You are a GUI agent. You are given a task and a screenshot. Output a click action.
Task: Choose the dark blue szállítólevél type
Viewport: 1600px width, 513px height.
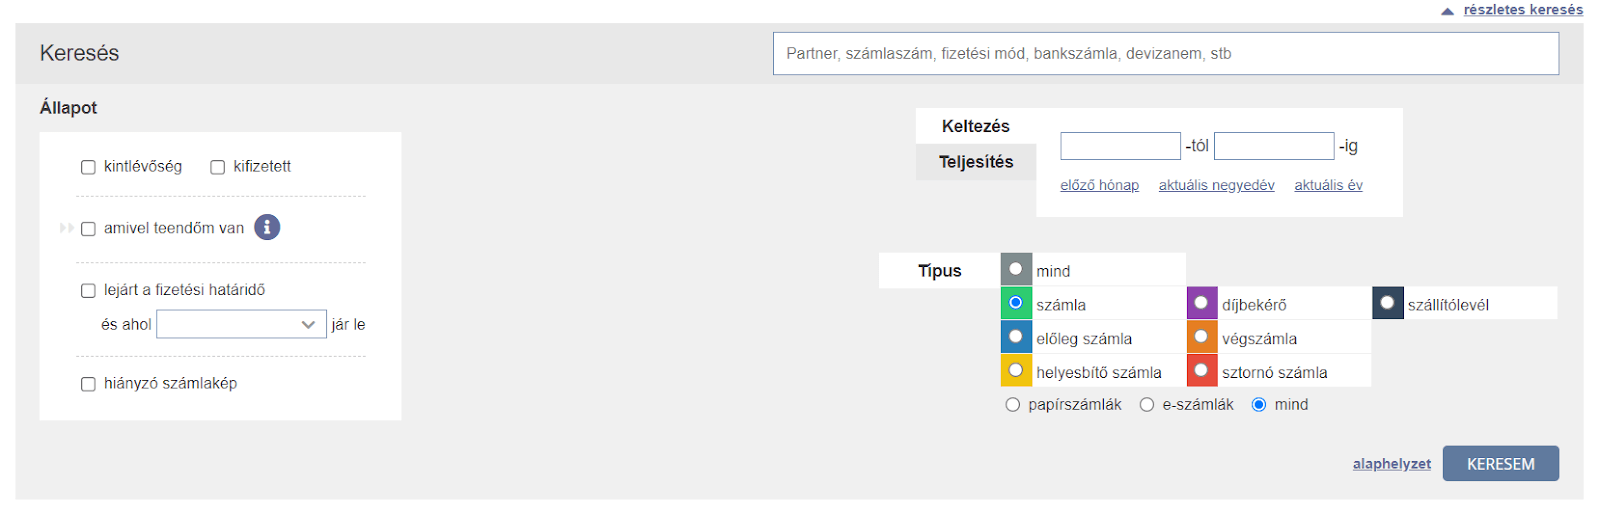[1387, 303]
